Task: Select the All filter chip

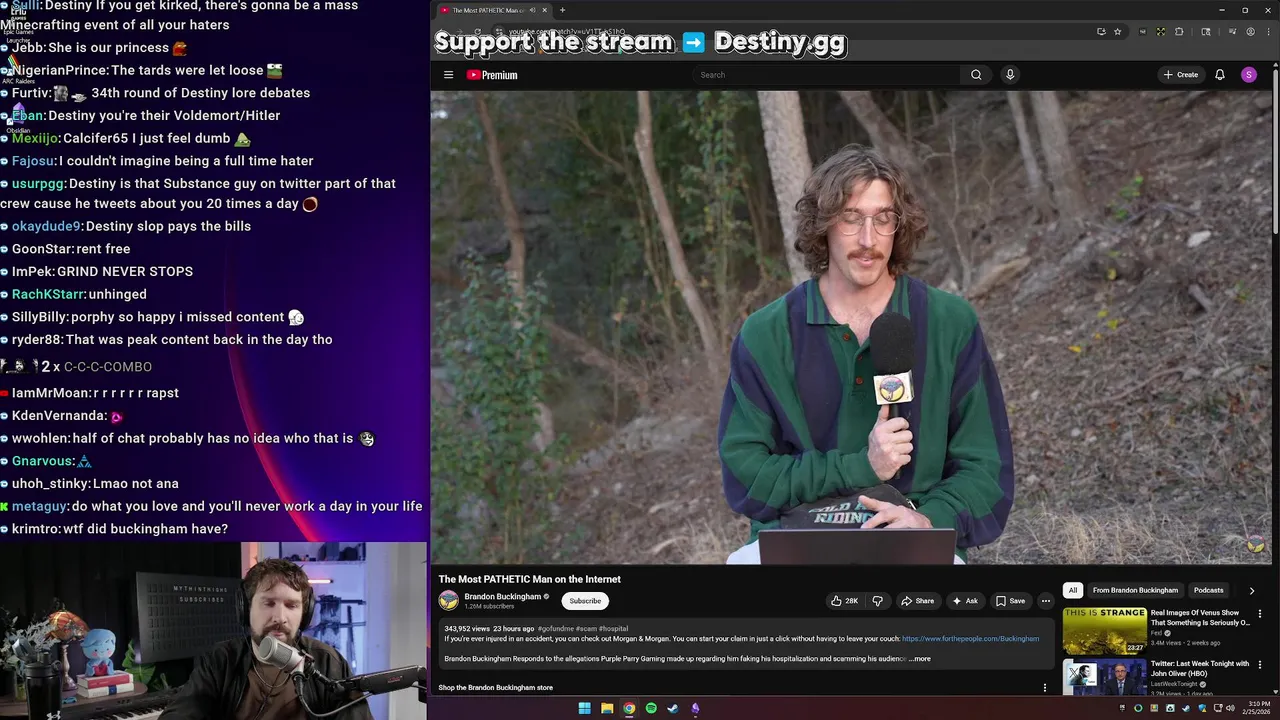Action: [1073, 590]
